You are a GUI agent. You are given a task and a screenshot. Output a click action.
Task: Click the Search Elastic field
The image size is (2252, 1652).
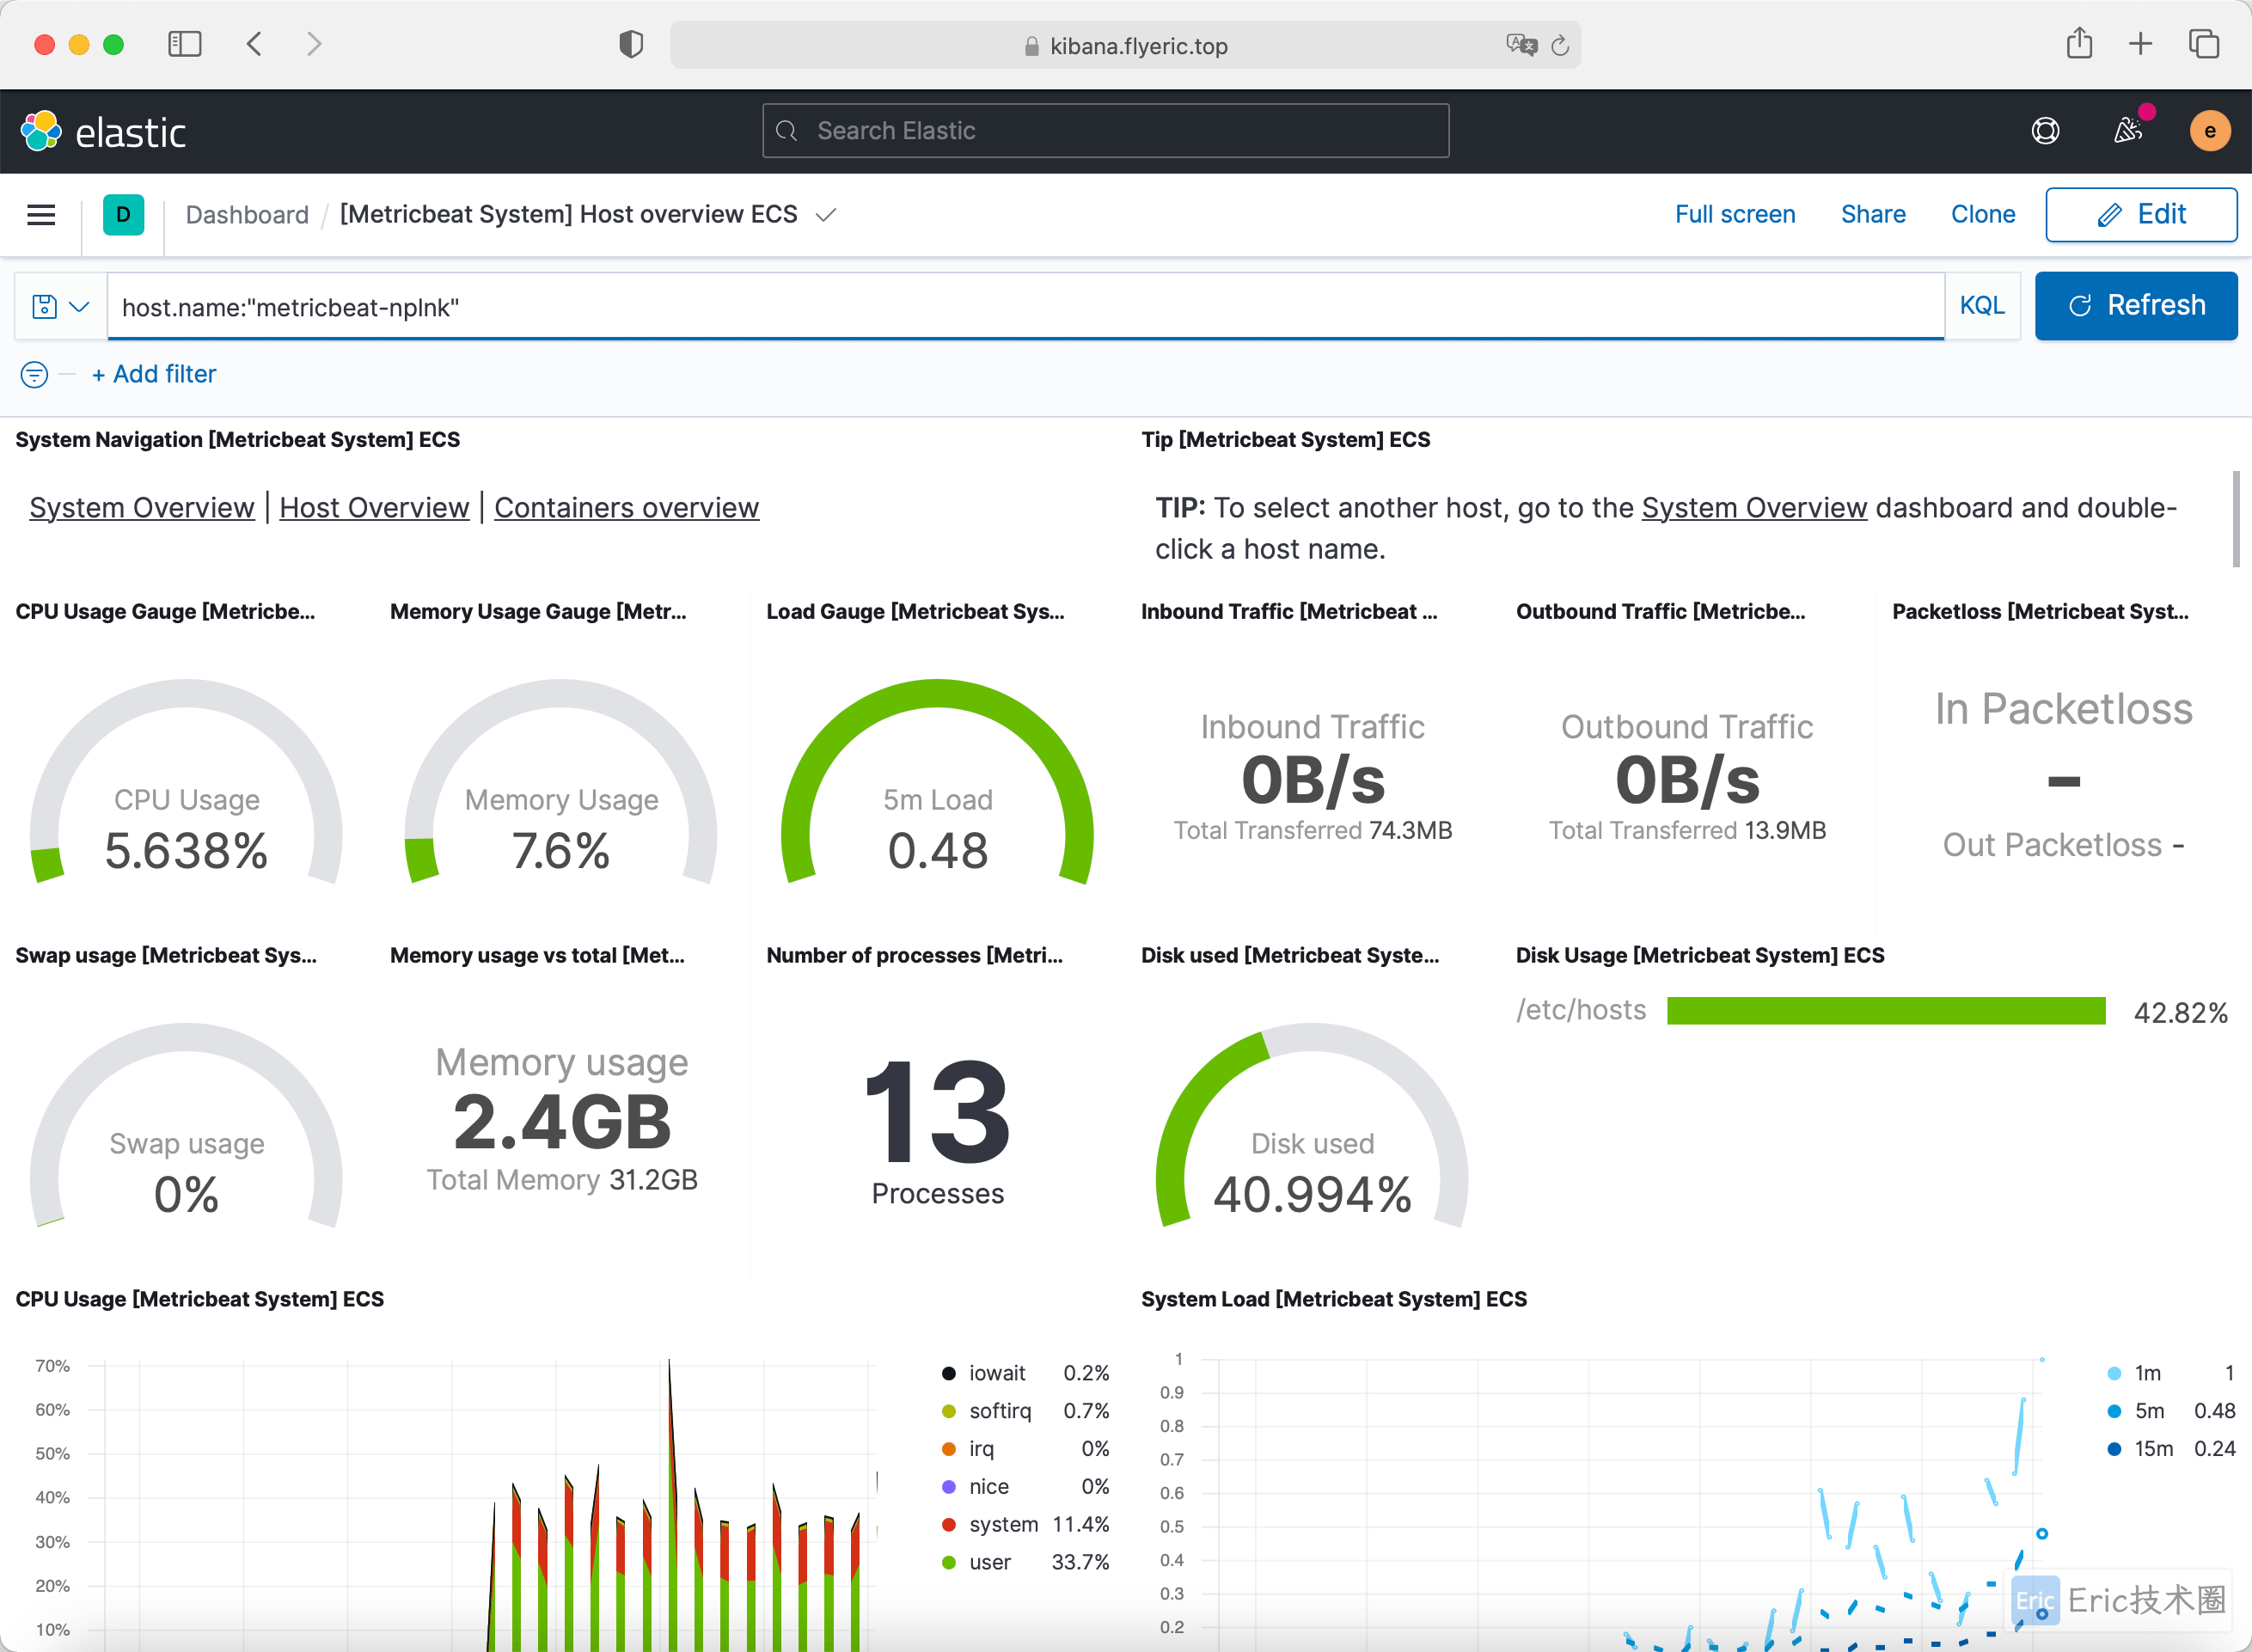click(x=1105, y=131)
